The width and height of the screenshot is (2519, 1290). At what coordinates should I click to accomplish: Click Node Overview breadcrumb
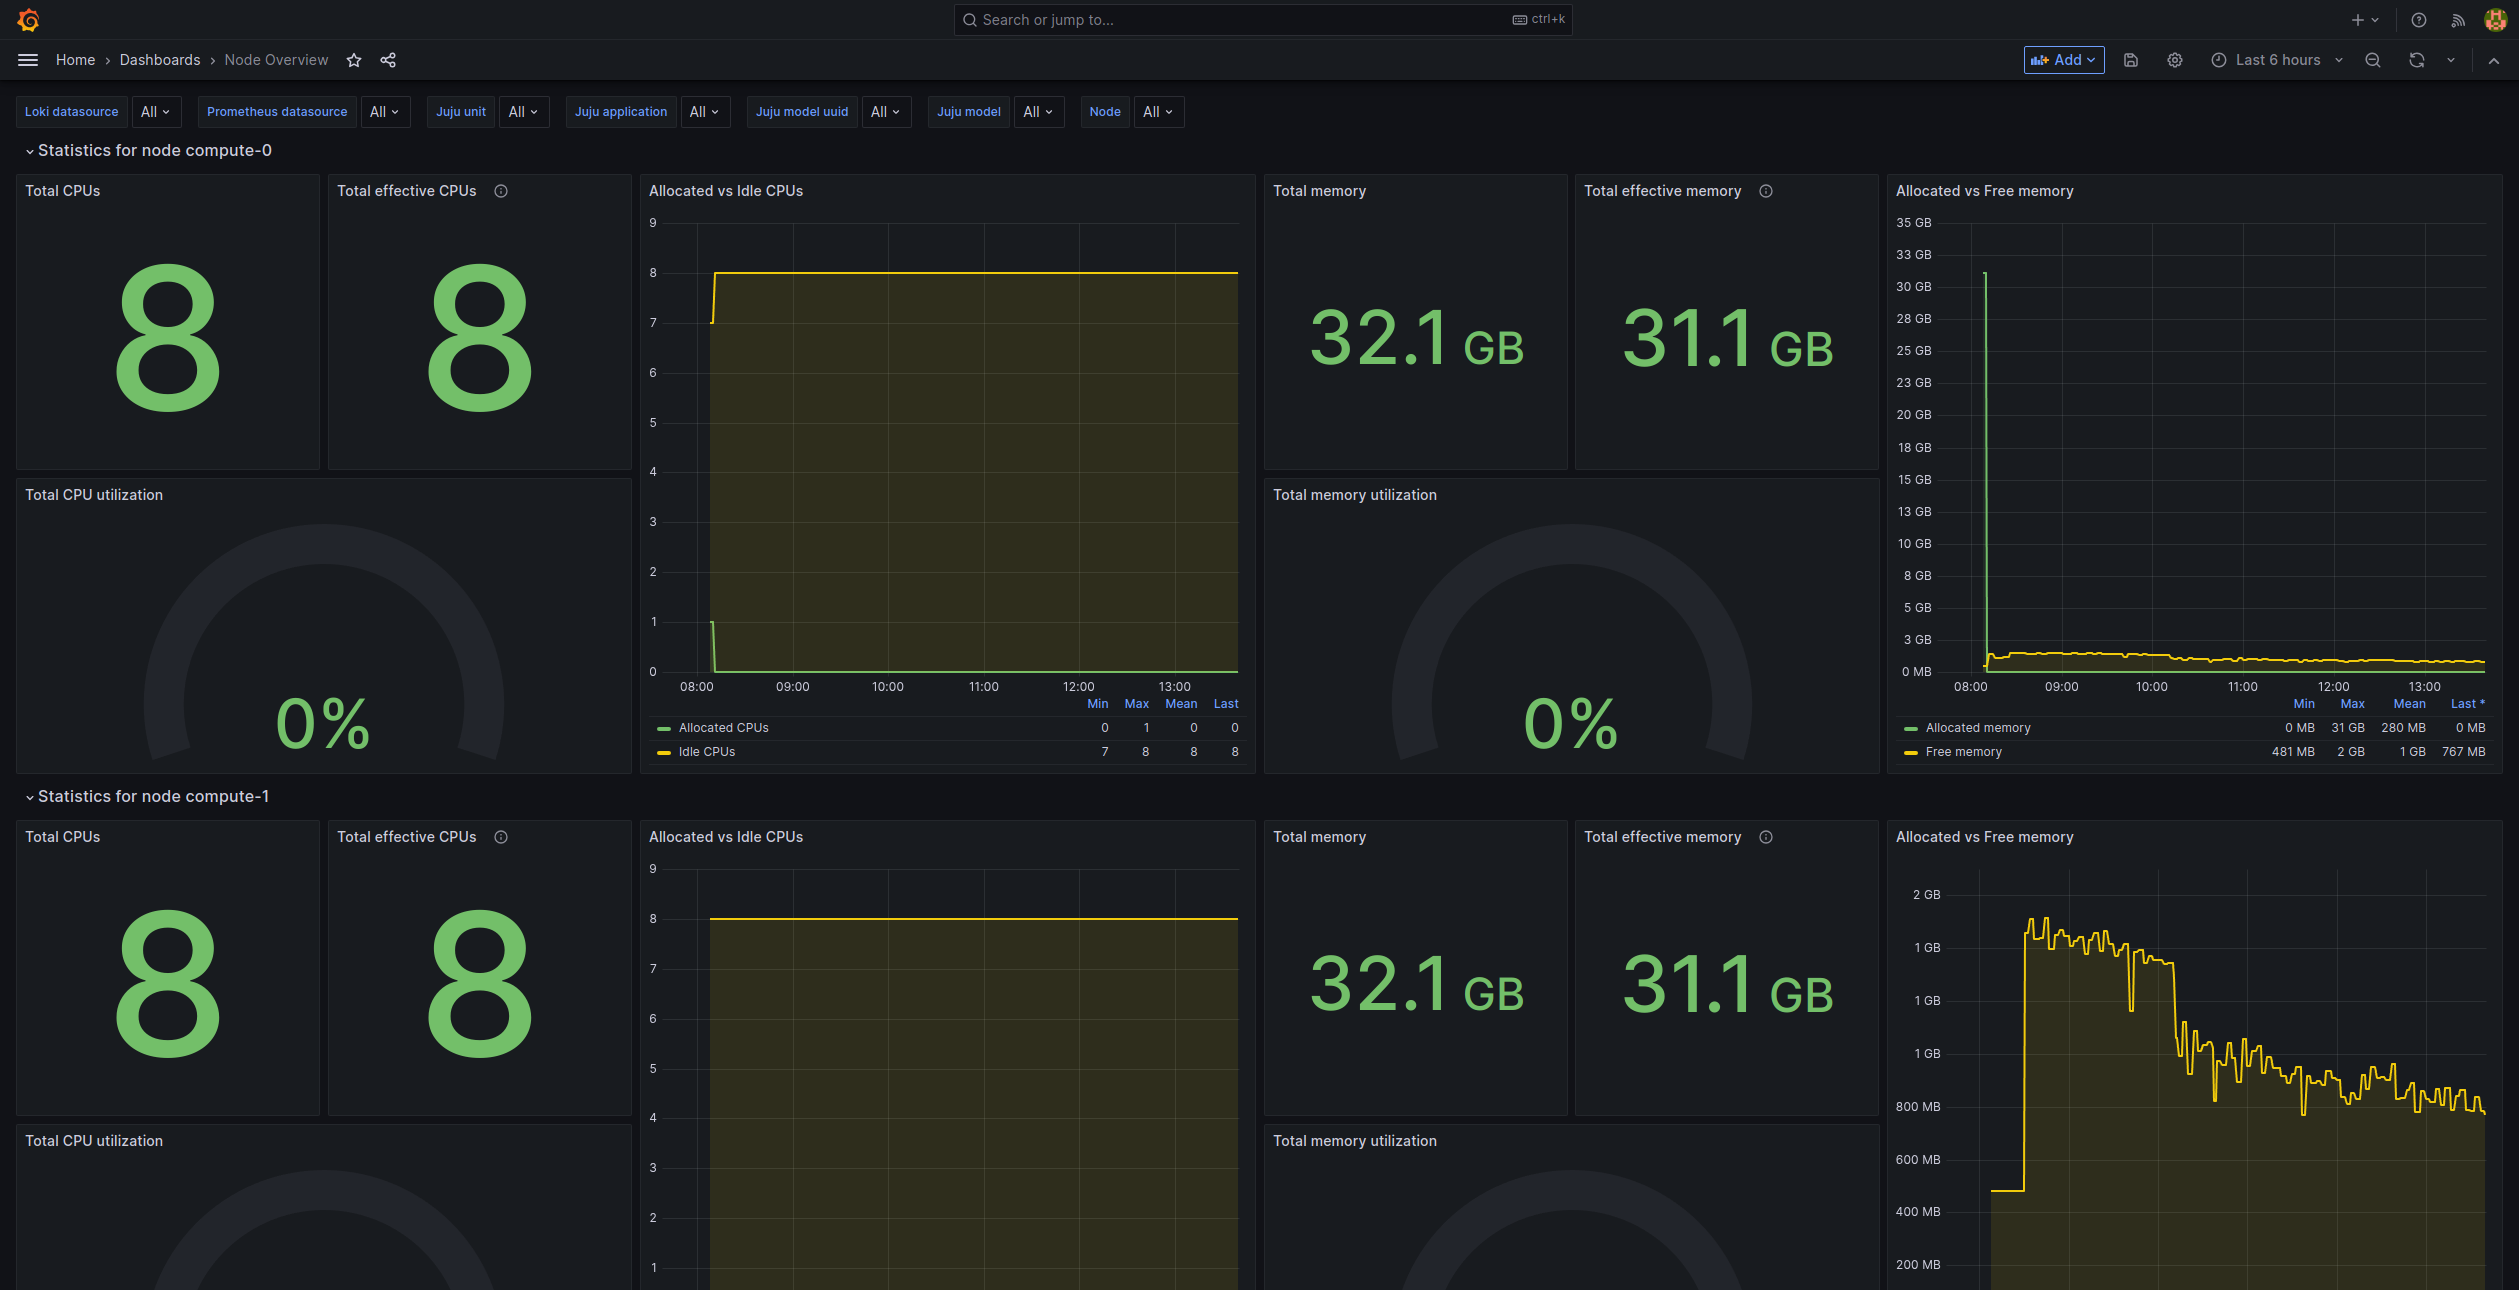click(276, 60)
